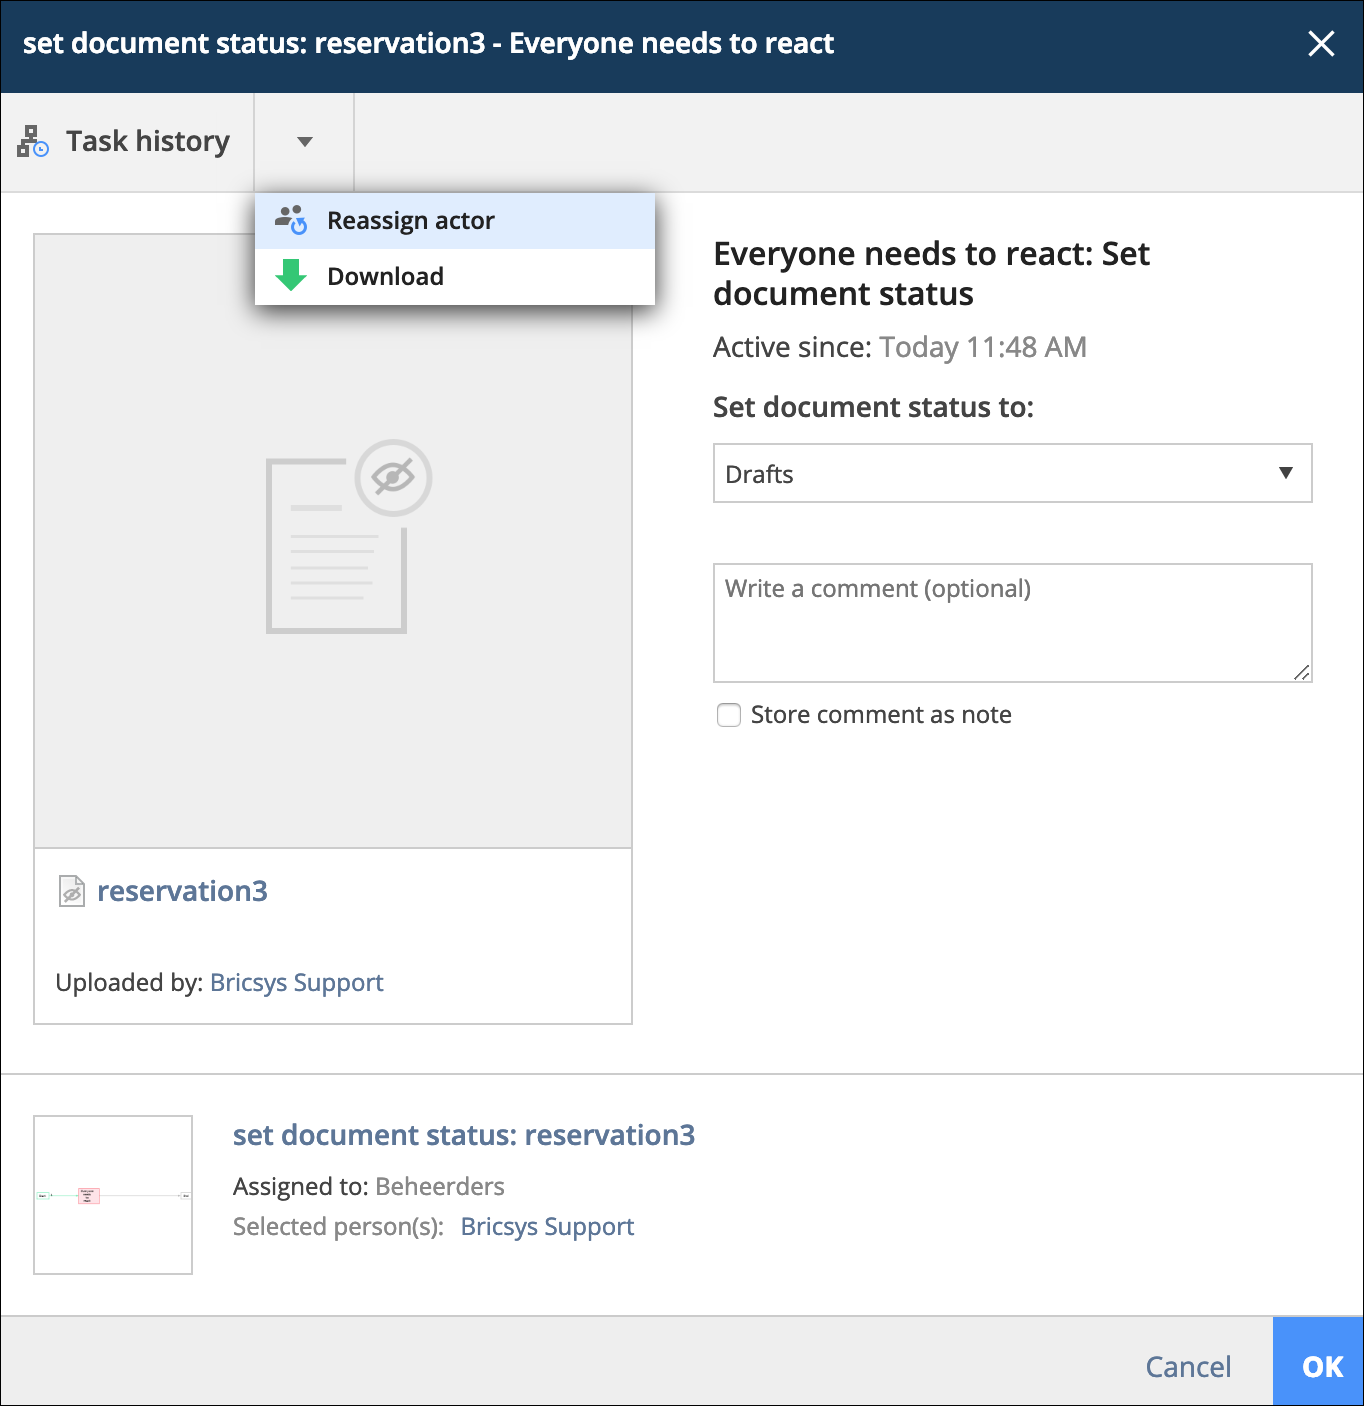Open the Bricsys Support uploader link
This screenshot has width=1364, height=1406.
tap(297, 983)
